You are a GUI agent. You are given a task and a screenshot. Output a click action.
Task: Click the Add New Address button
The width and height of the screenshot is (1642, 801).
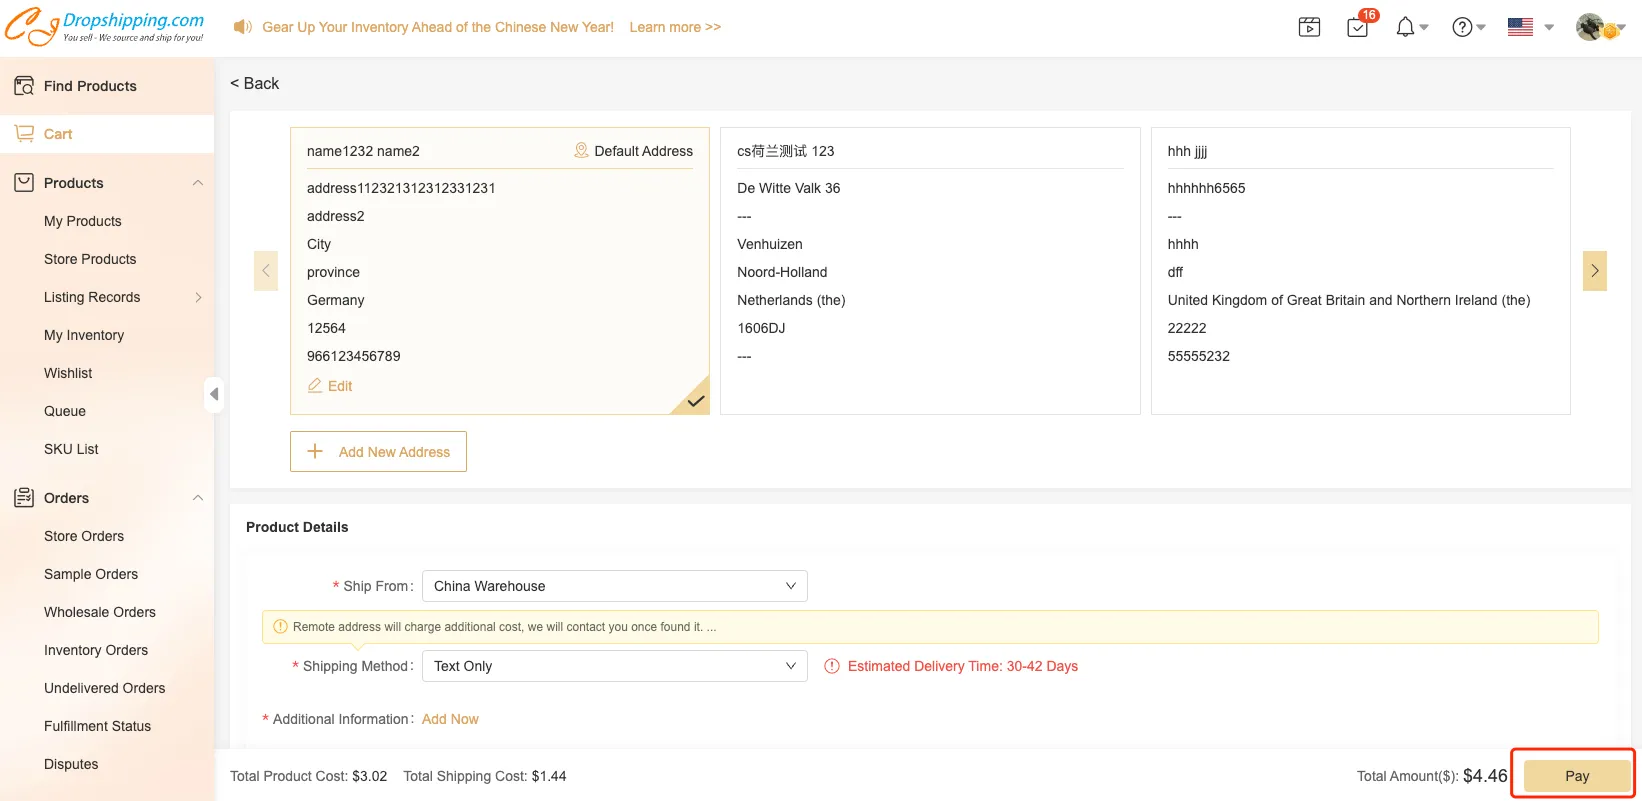[x=378, y=452]
